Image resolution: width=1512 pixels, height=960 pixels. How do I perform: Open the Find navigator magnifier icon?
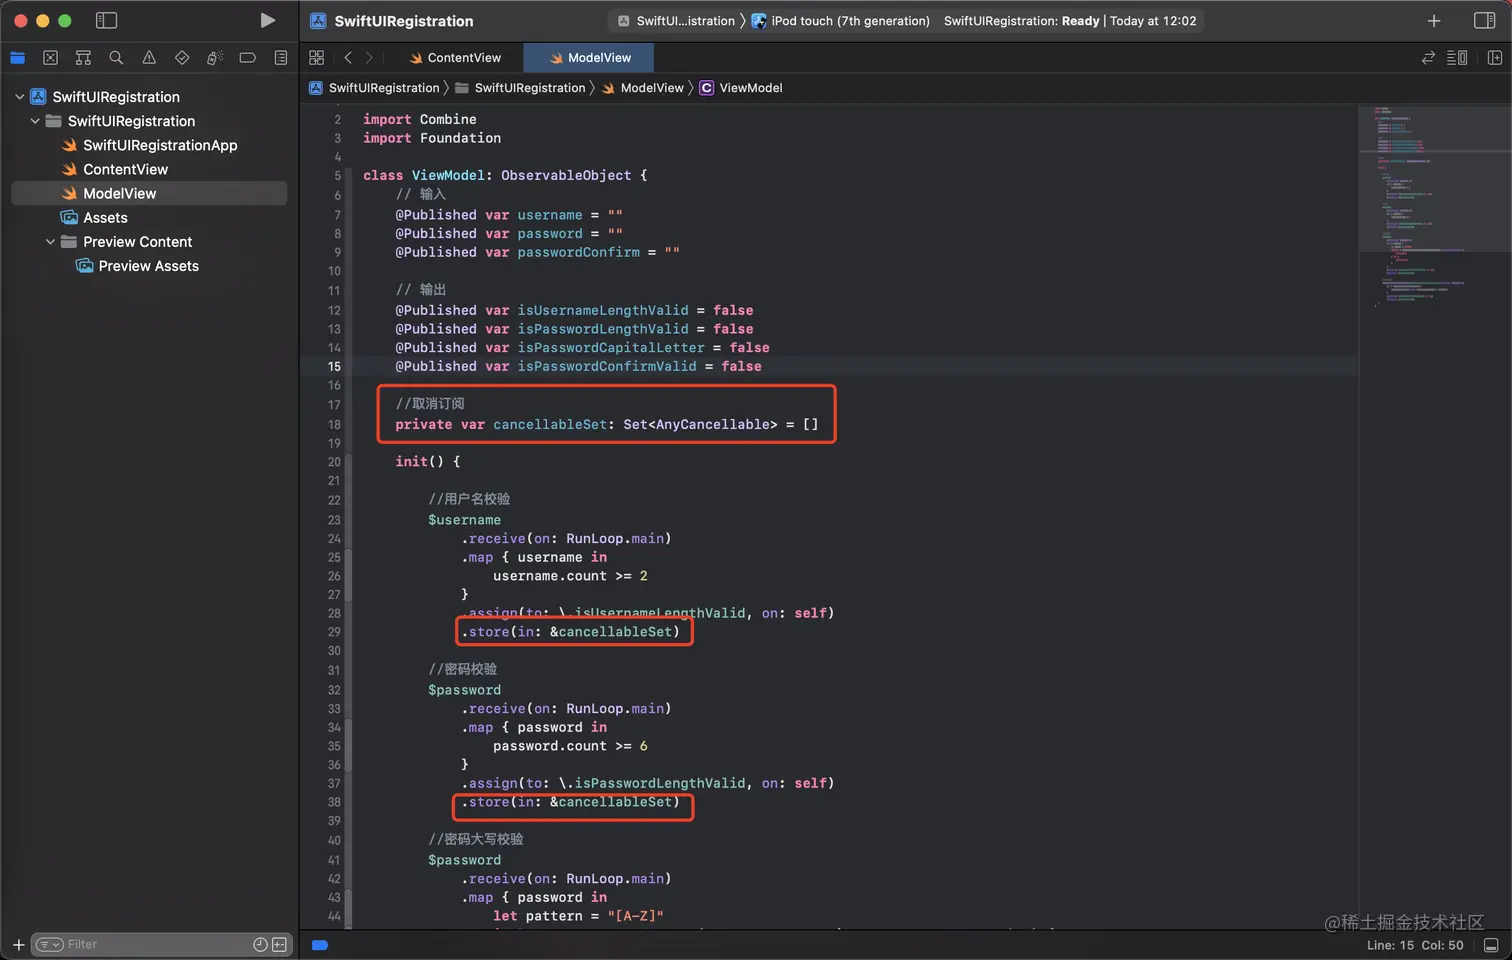tap(116, 58)
